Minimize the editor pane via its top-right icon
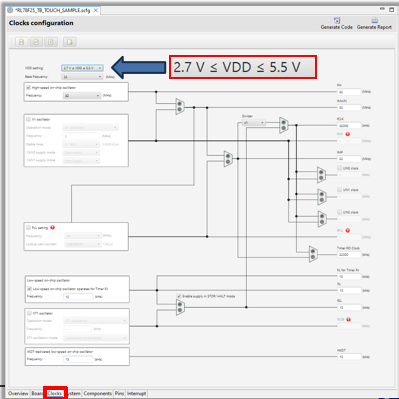Image resolution: width=399 pixels, height=399 pixels. (382, 9)
